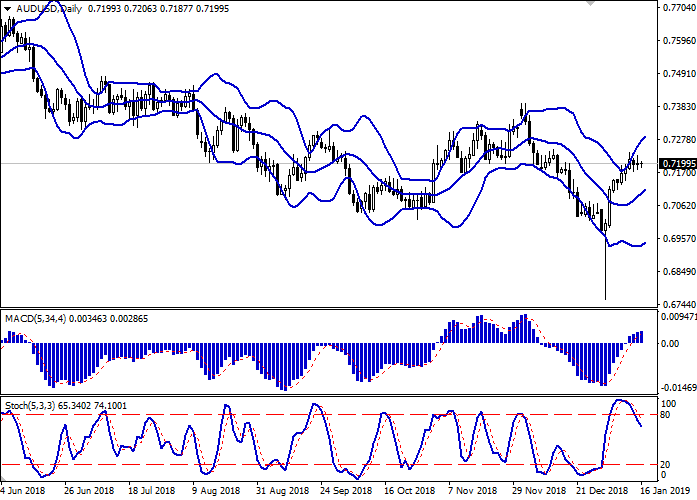The width and height of the screenshot is (697, 500).
Task: Click the MACD values 0.003463 0.002865
Action: [x=108, y=319]
